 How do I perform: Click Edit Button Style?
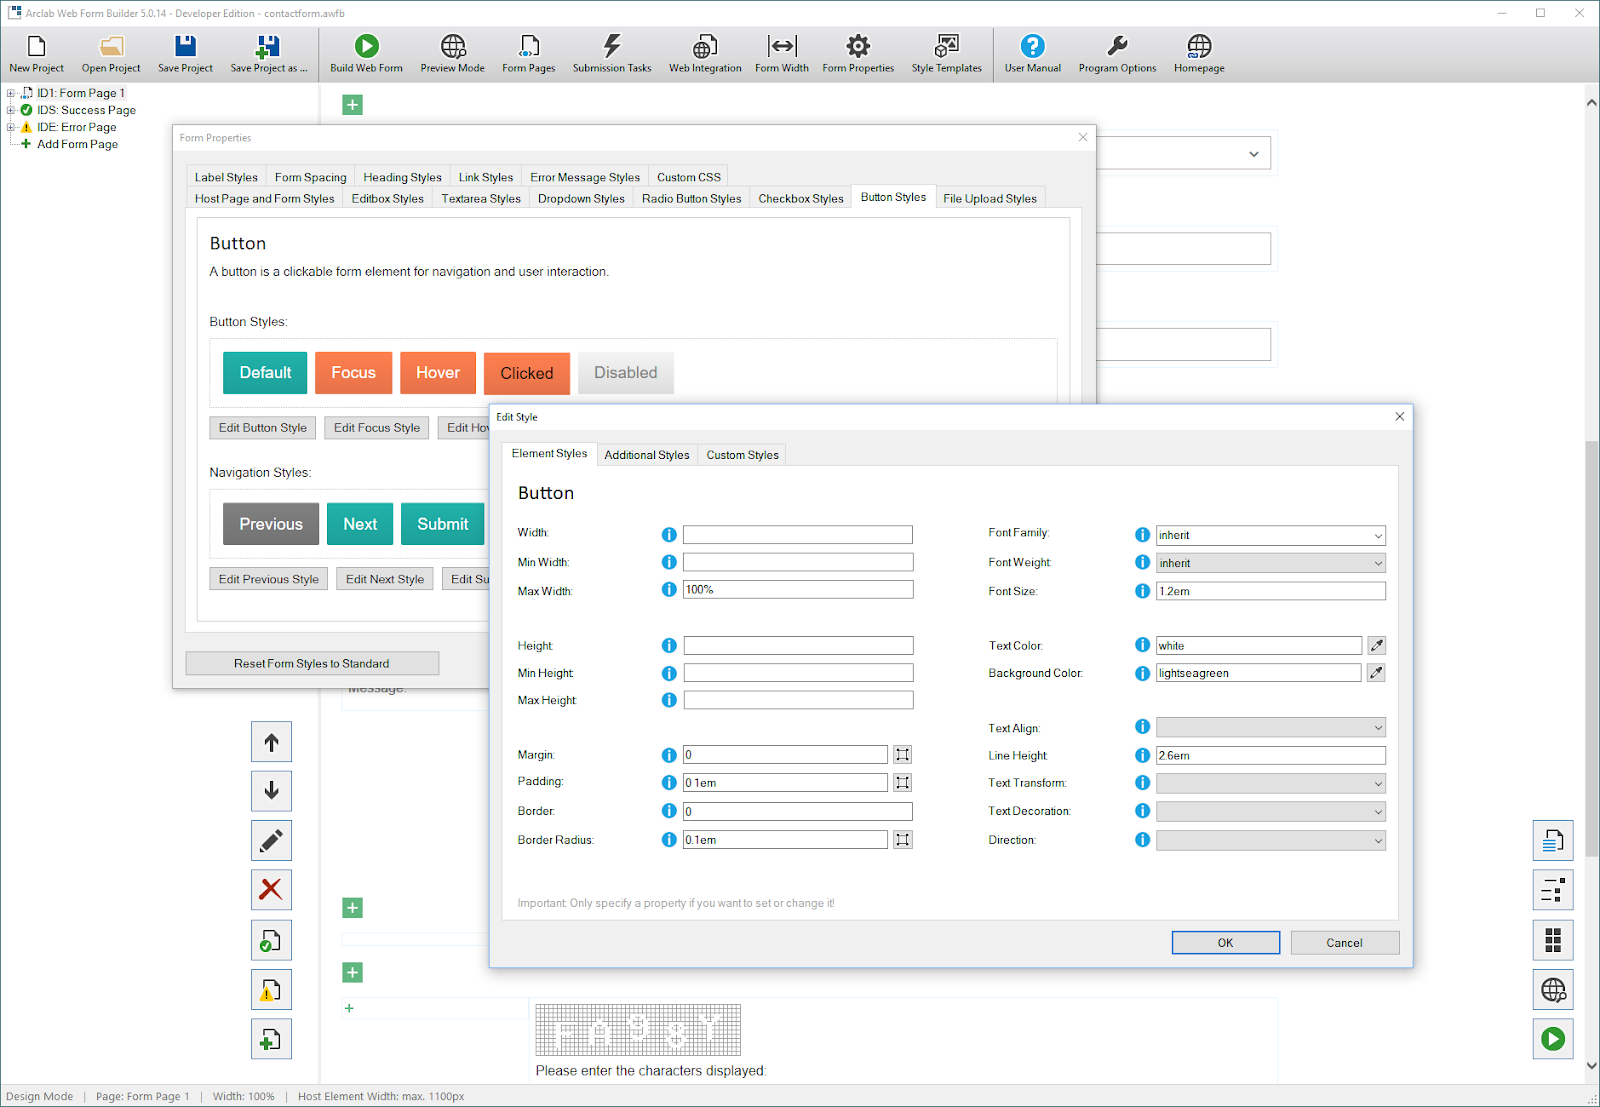[x=263, y=428]
